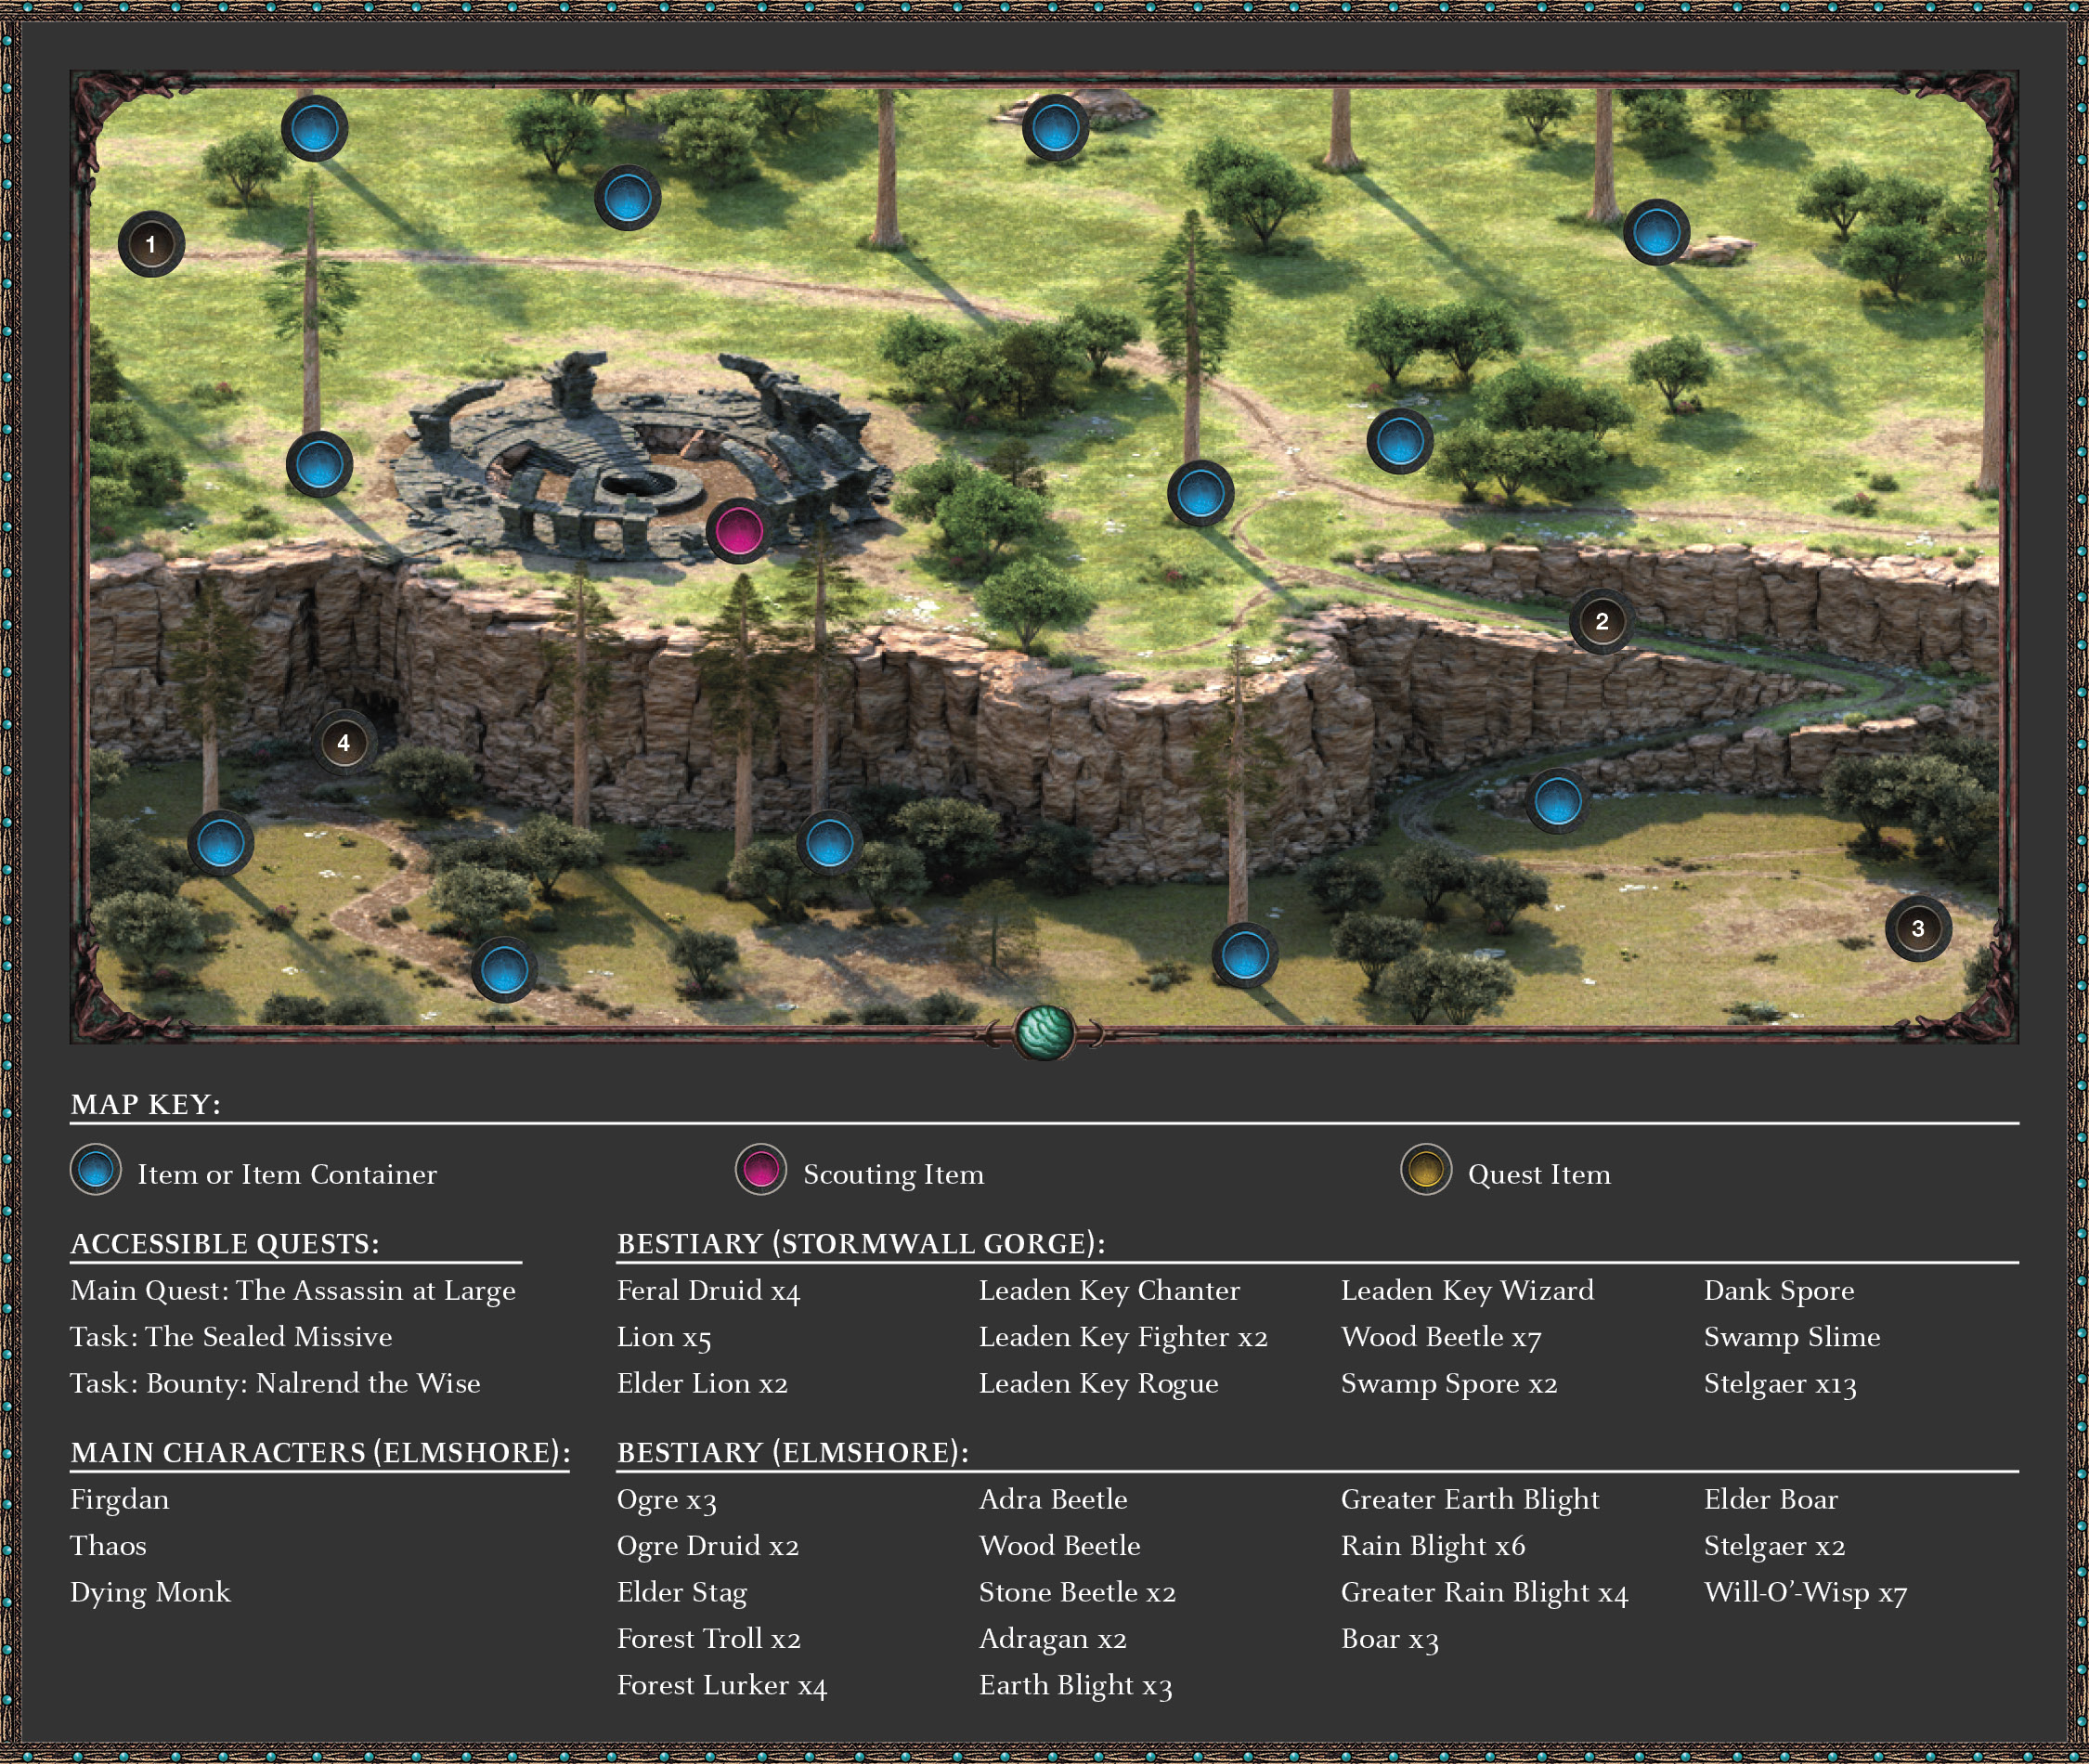This screenshot has width=2089, height=1764.
Task: Click "Greater Rain Blight x4"
Action: tap(1484, 1592)
